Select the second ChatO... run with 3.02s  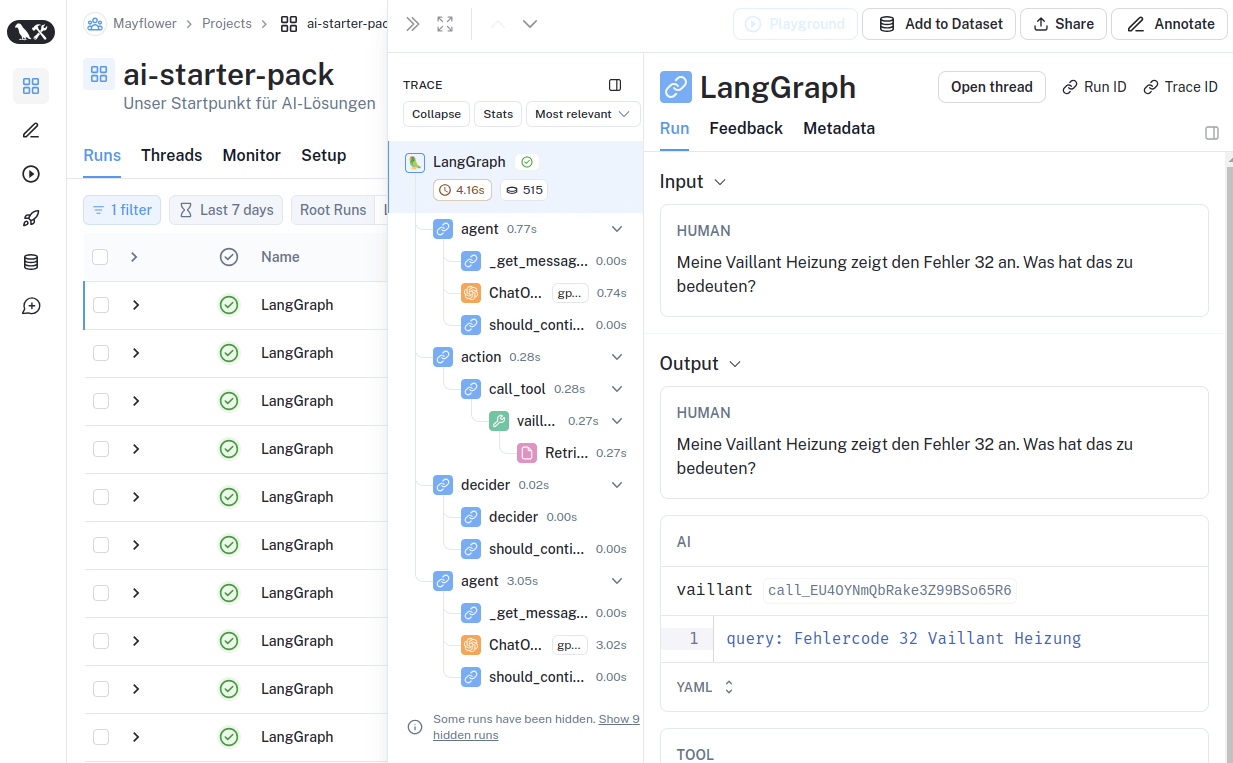(x=545, y=645)
